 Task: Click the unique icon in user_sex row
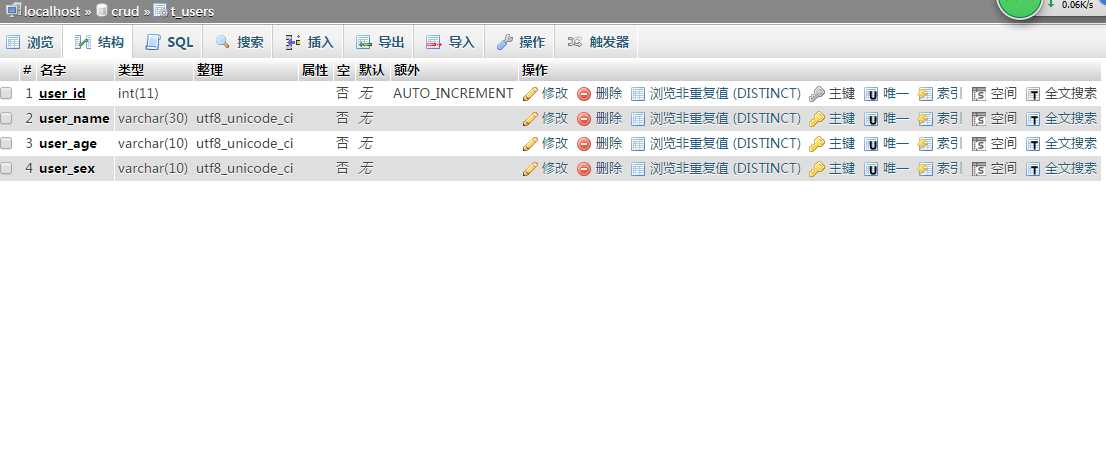pos(871,169)
